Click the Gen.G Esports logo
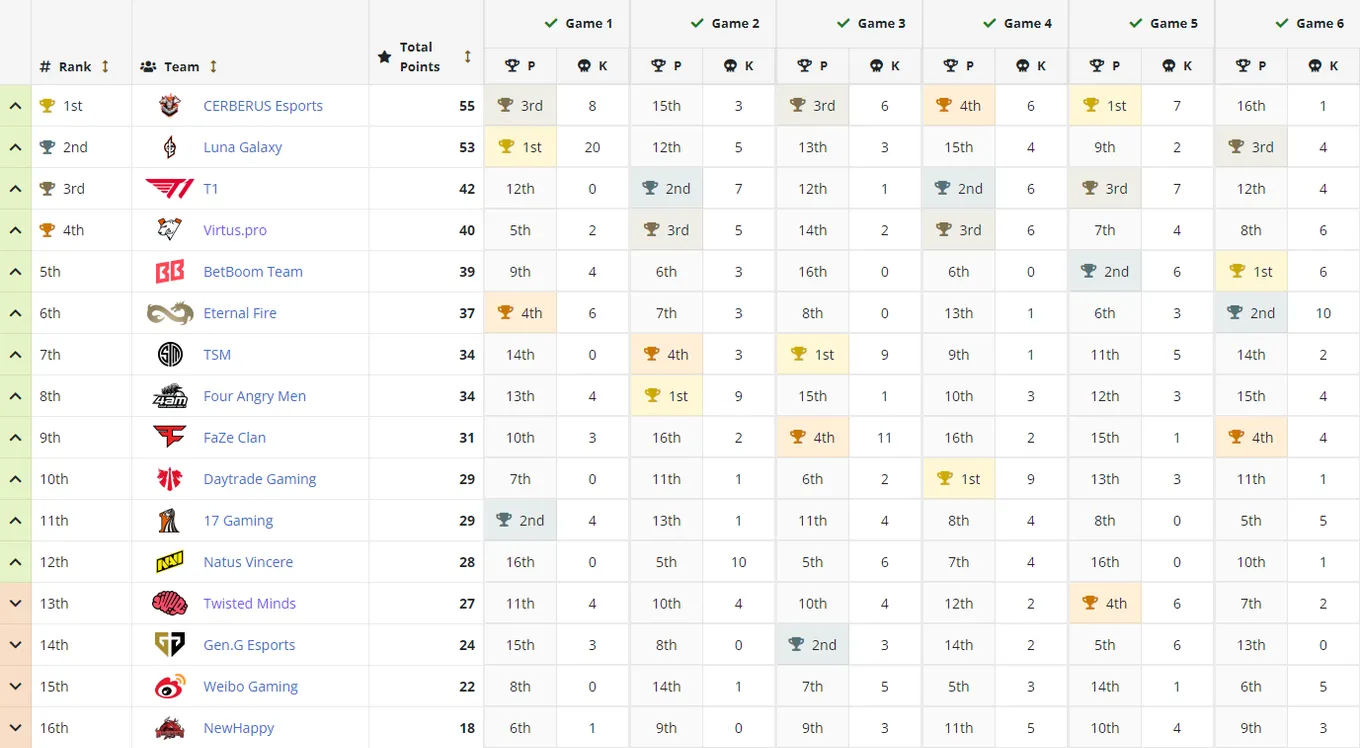Viewport: 1360px width, 748px height. [x=170, y=645]
